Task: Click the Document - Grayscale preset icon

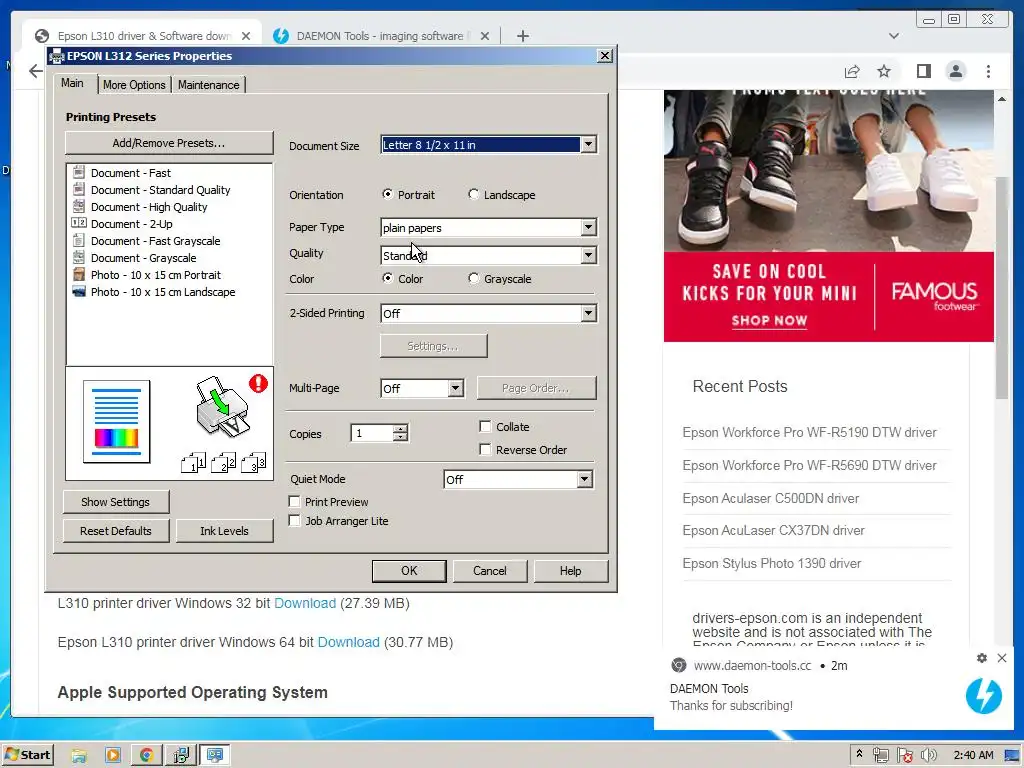Action: pos(79,257)
